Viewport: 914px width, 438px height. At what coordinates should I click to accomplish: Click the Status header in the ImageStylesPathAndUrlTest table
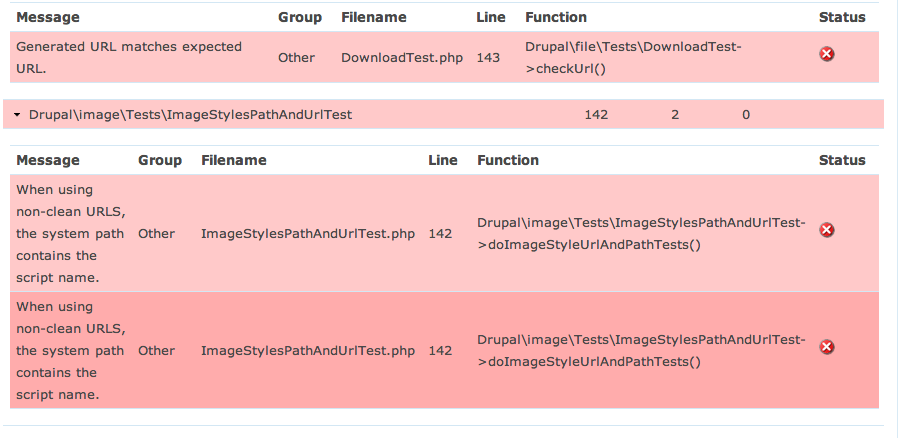tap(842, 160)
